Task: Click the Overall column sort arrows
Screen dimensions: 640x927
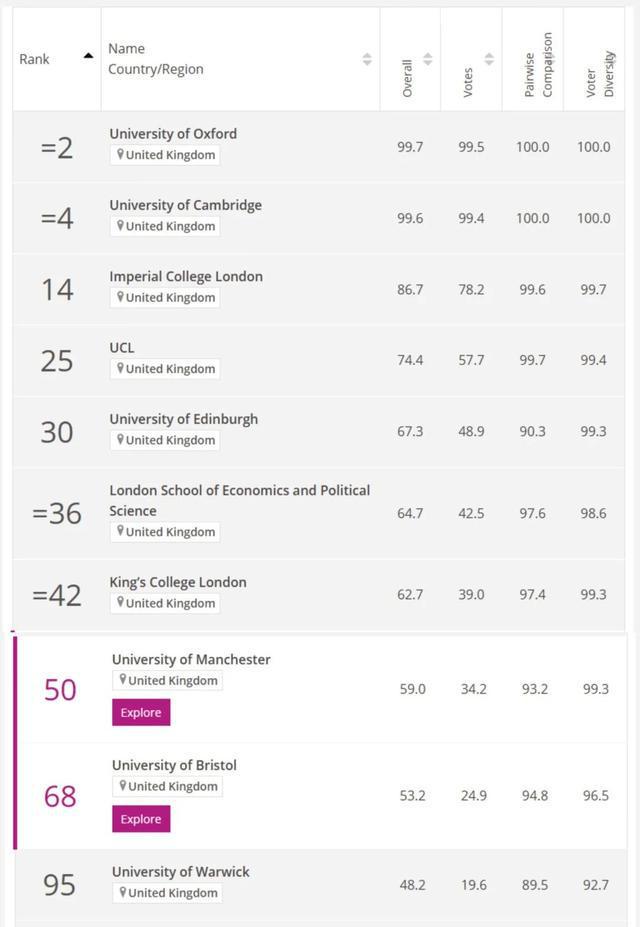Action: pyautogui.click(x=428, y=59)
